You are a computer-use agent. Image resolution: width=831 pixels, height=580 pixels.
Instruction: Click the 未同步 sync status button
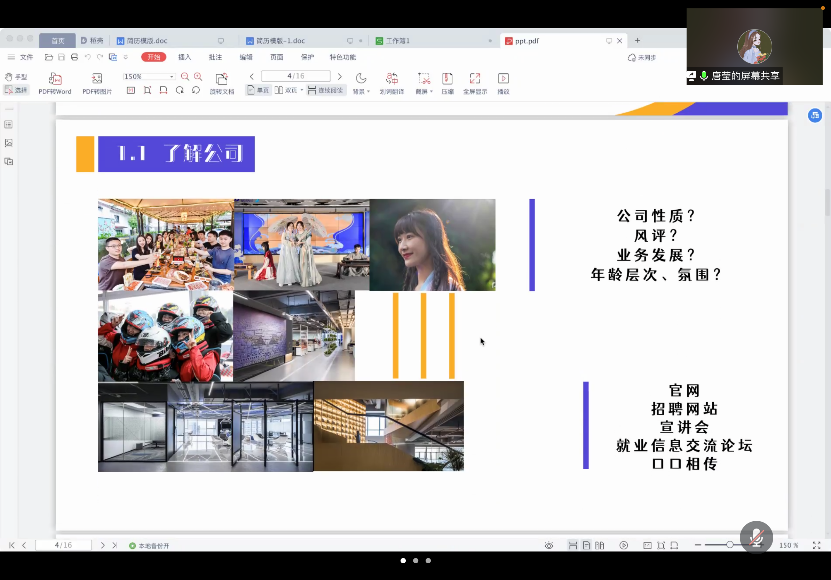(642, 57)
